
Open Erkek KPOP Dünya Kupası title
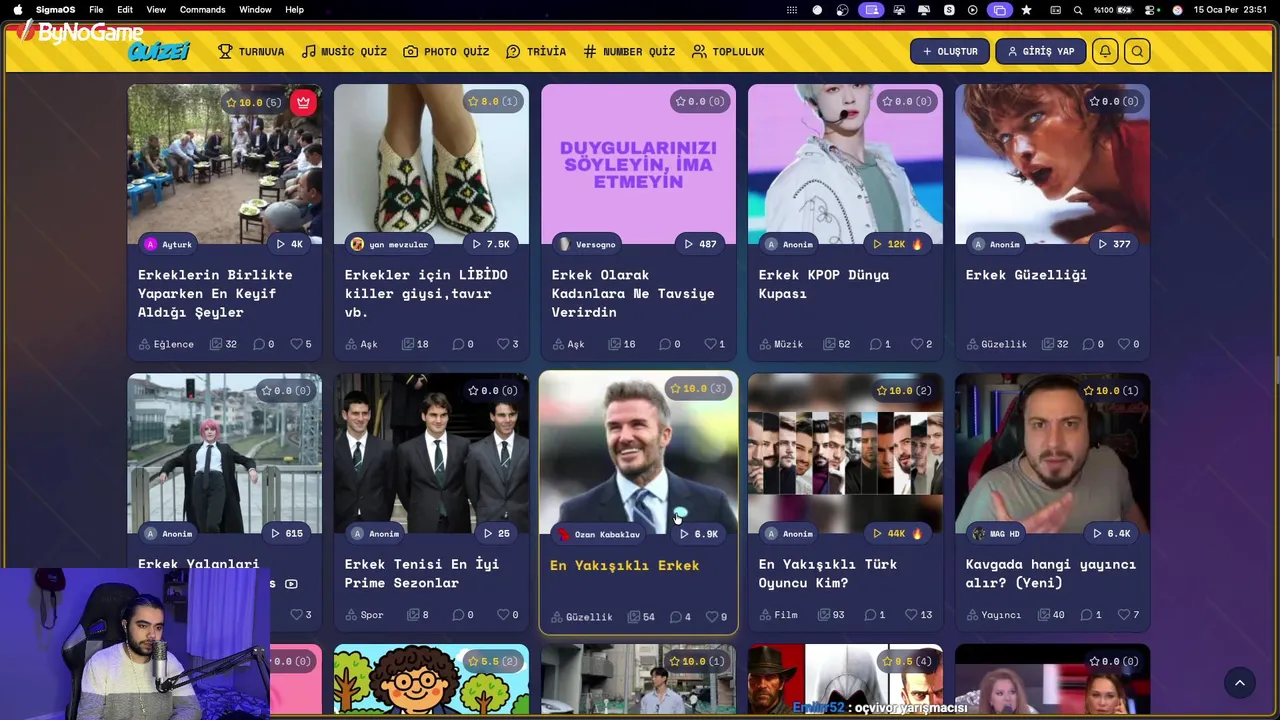[x=823, y=284]
